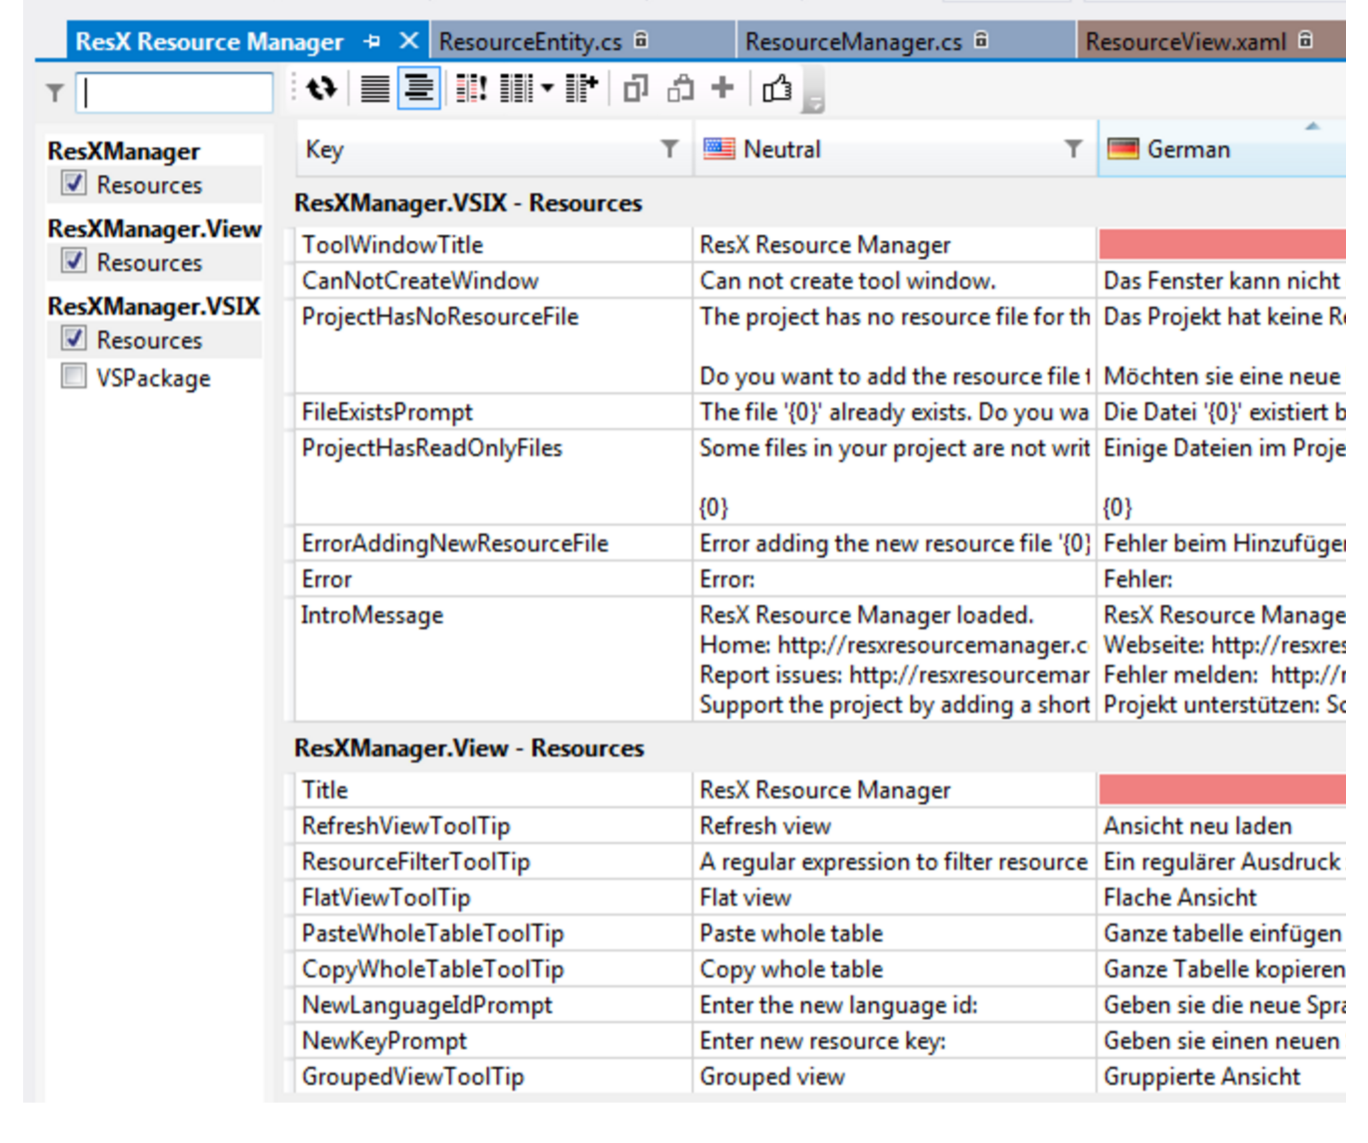Switch to Flat view
Screen dimensions: 1368x1143
click(375, 89)
